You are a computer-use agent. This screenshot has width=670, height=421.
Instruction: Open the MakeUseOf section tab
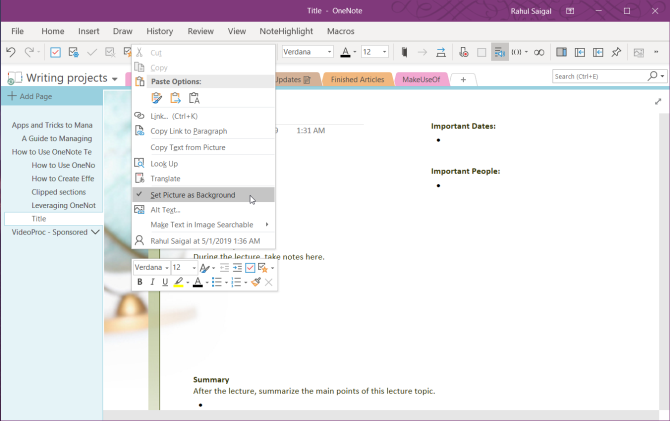point(421,79)
